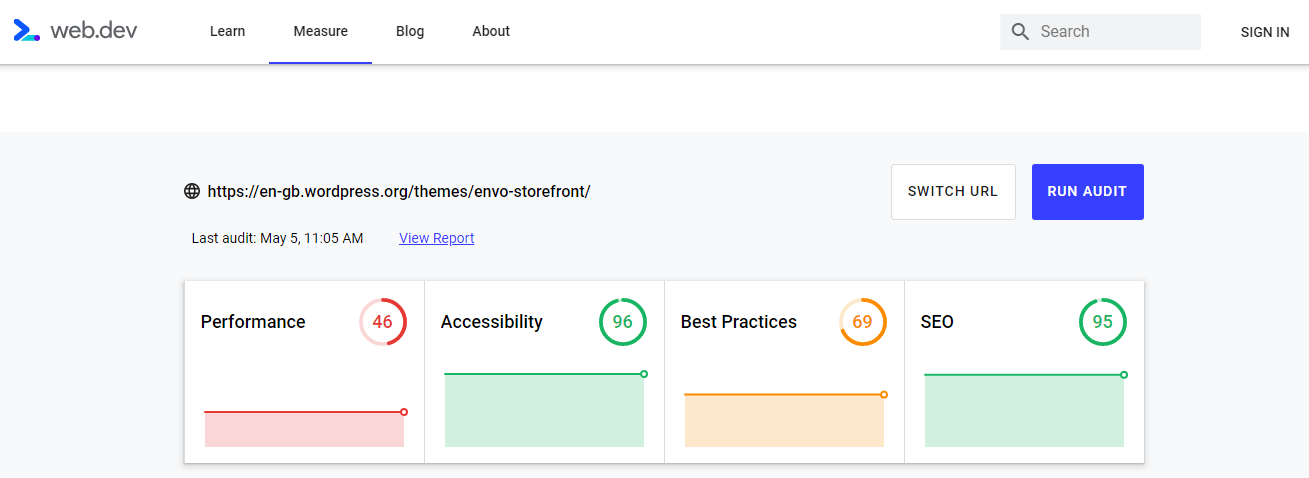Select the Measure tab
This screenshot has height=478, width=1309.
tap(320, 32)
